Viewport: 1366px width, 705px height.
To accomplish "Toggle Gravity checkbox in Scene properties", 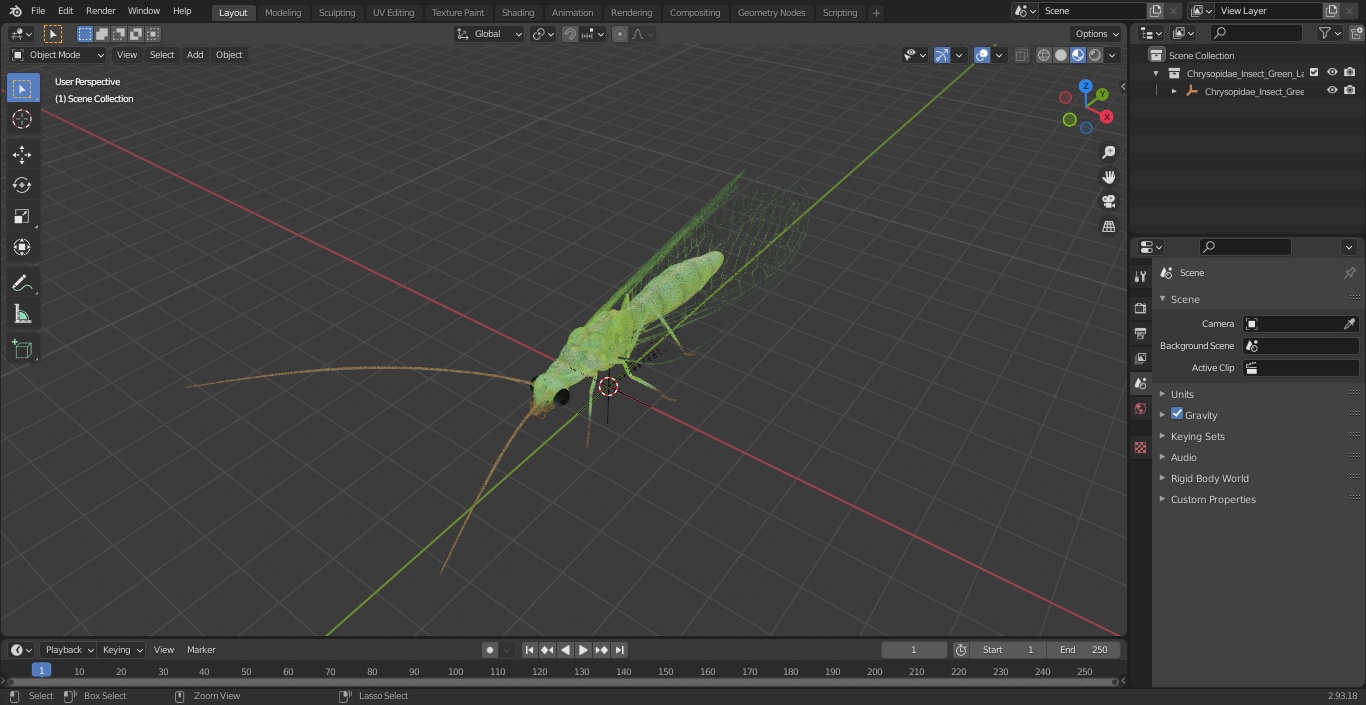I will coord(1177,414).
